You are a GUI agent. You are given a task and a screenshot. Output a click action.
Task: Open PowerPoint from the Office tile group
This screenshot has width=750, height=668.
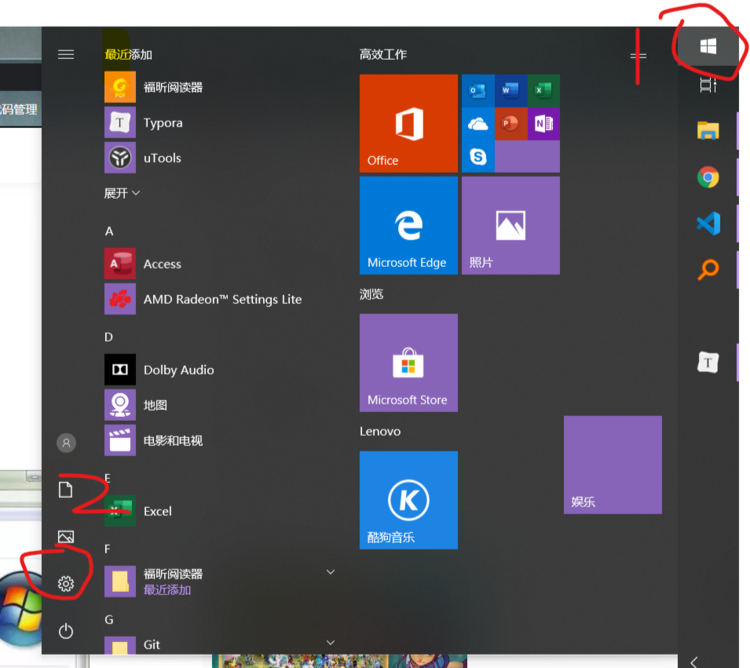pos(510,123)
